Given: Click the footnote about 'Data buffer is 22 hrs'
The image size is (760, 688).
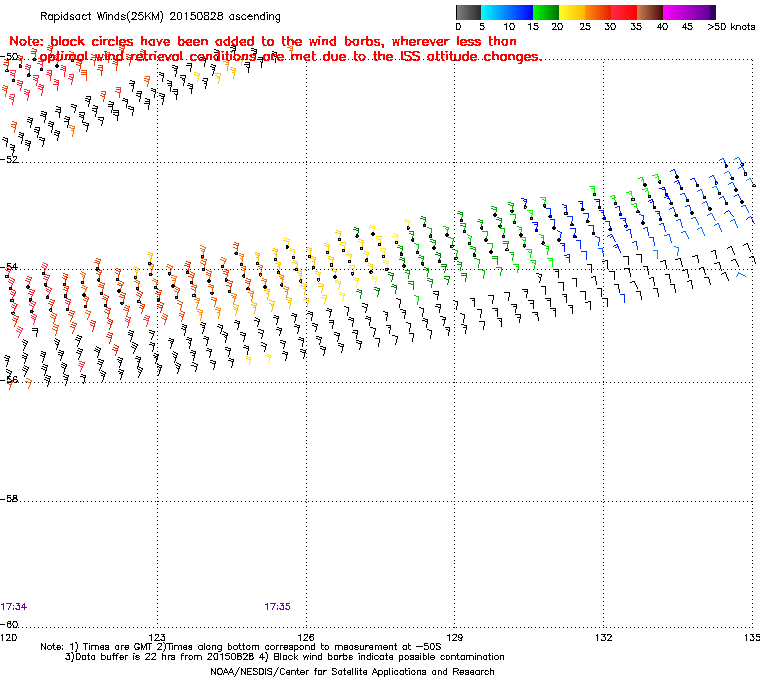Looking at the screenshot, I should 285,657.
